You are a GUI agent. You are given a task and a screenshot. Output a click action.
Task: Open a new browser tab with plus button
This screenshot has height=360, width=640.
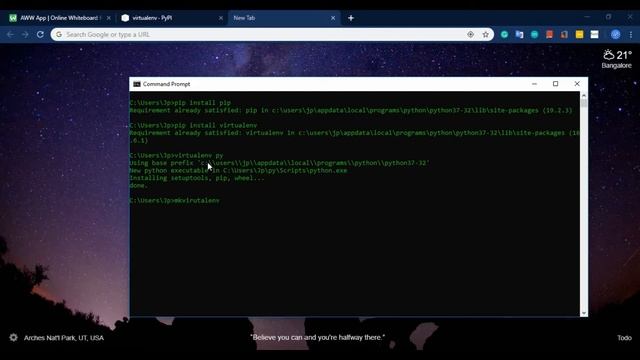[x=351, y=18]
